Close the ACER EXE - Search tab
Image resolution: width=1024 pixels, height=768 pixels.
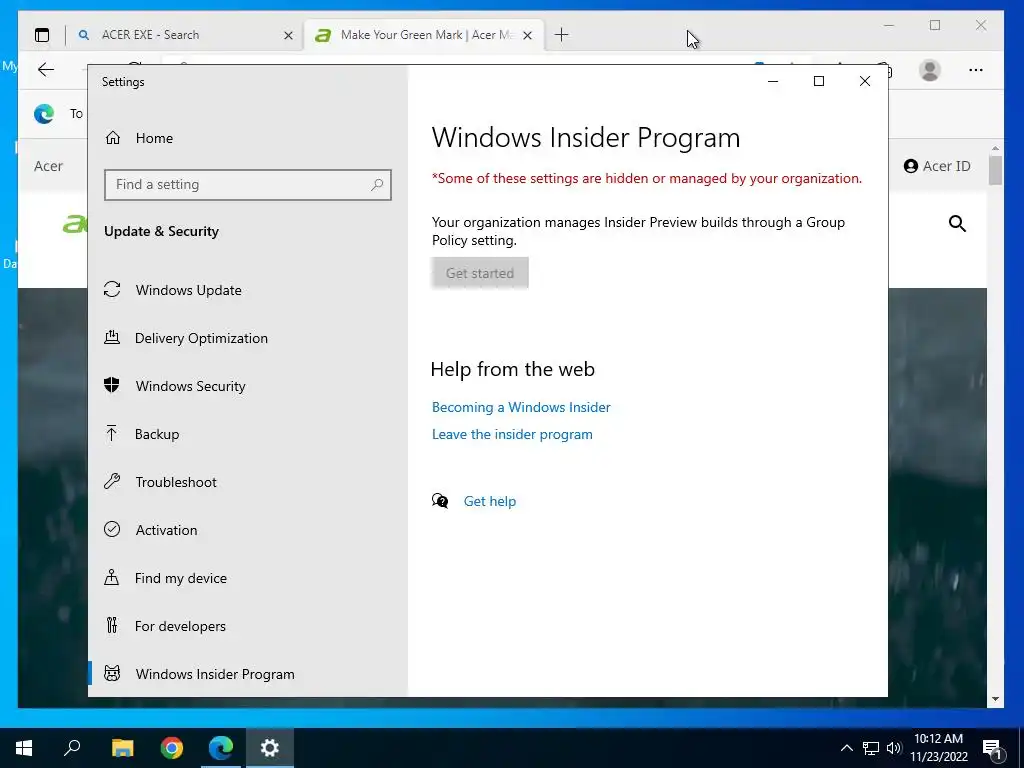pos(288,35)
